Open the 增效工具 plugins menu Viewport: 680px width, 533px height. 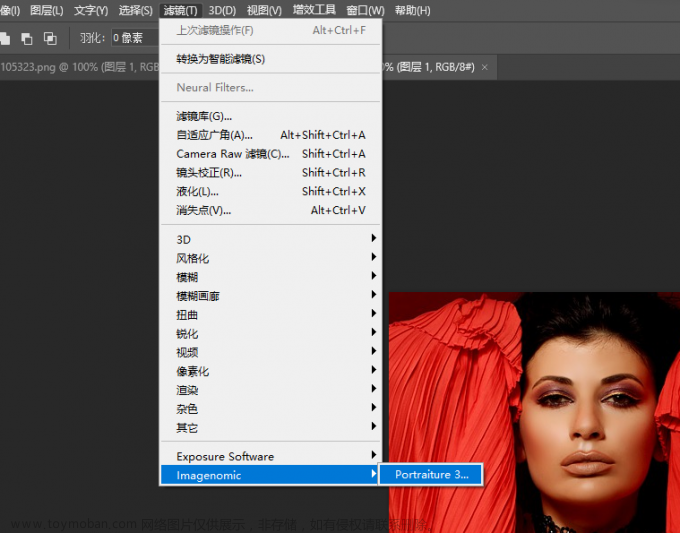(x=314, y=10)
